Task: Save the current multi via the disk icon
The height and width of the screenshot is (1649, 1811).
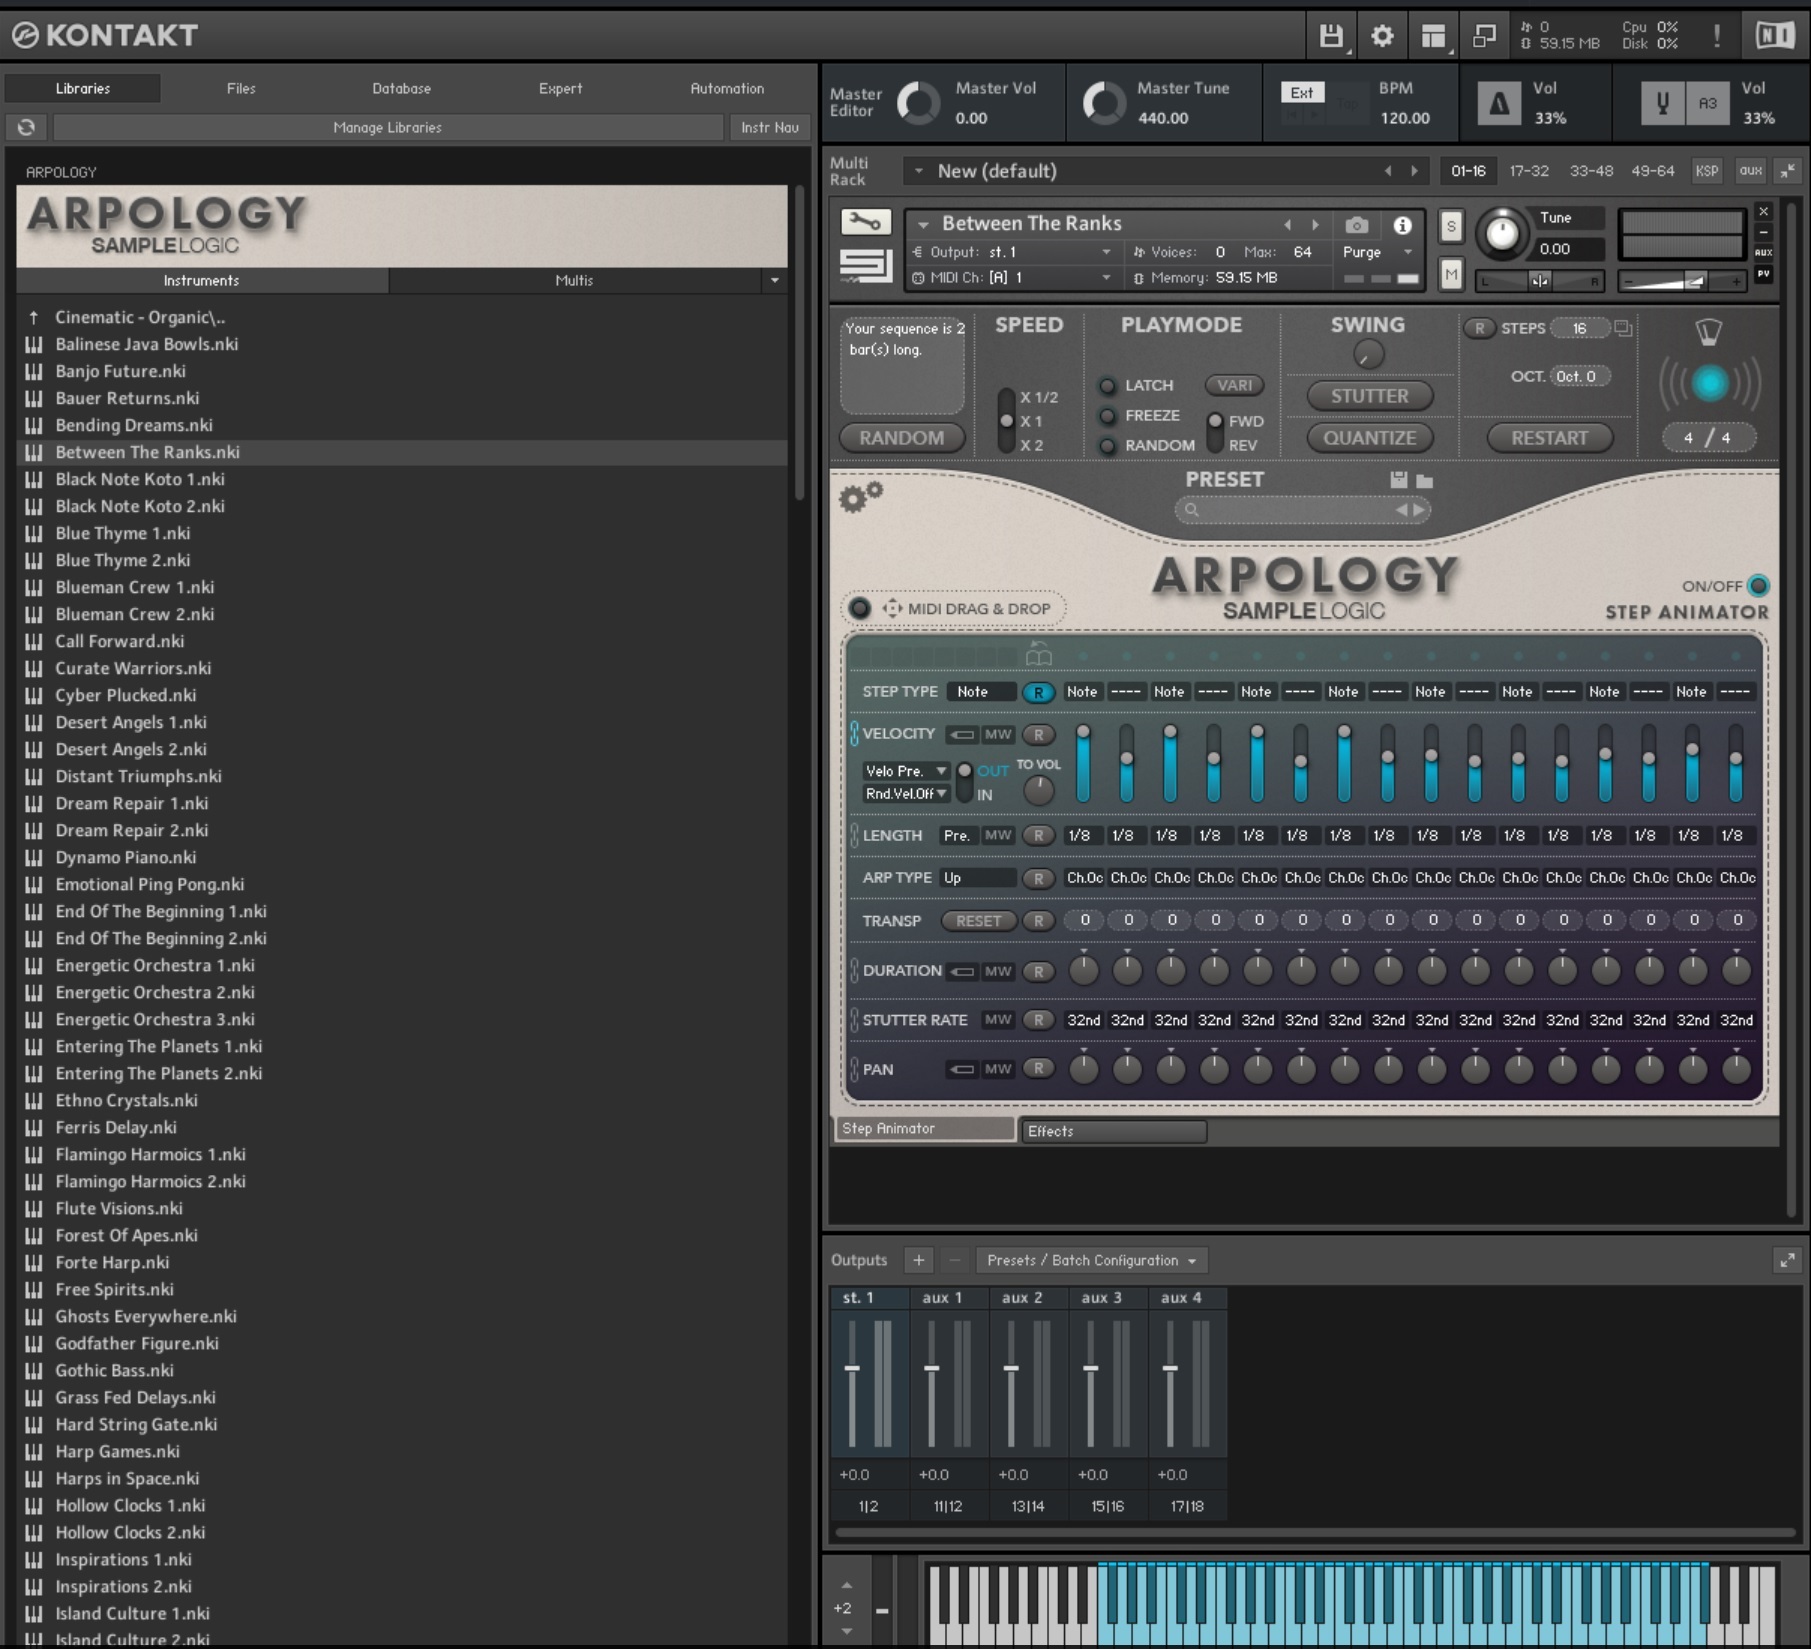Action: [x=1330, y=35]
